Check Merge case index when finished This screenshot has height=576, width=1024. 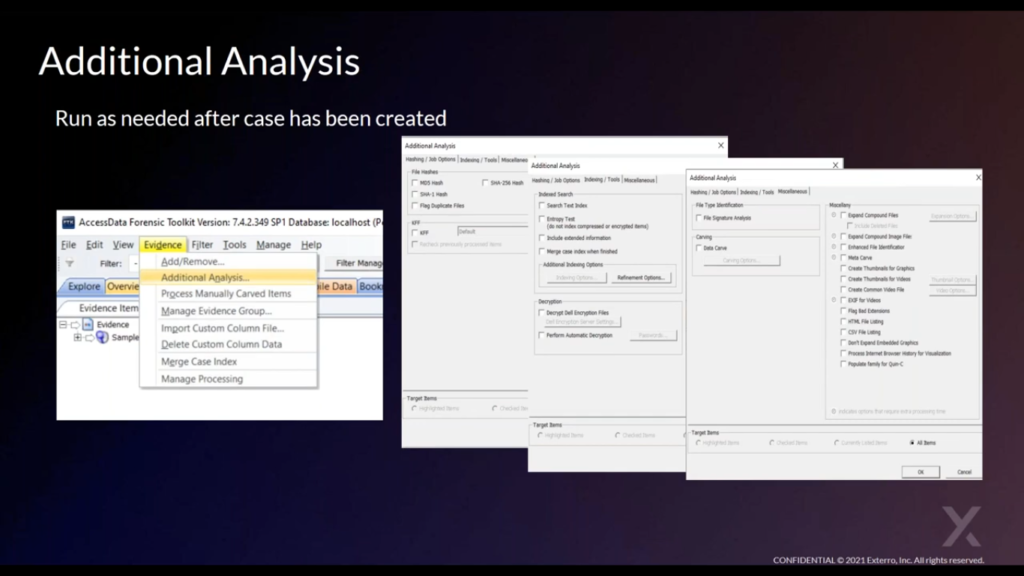(x=542, y=251)
